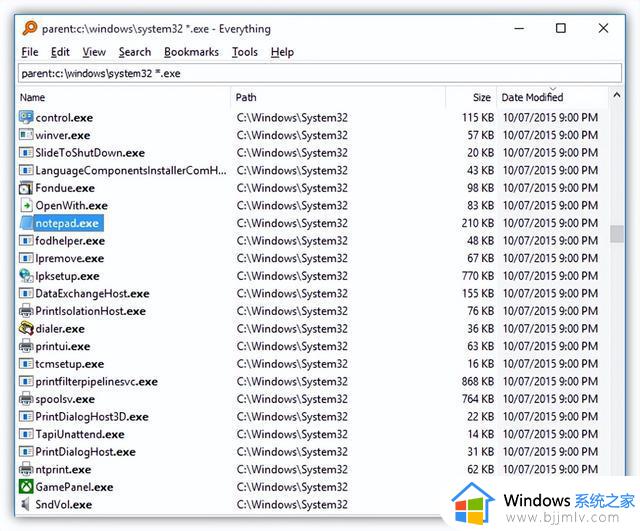The width and height of the screenshot is (640, 531).
Task: Click the GamePanel.exe Xbox icon
Action: tap(26, 487)
